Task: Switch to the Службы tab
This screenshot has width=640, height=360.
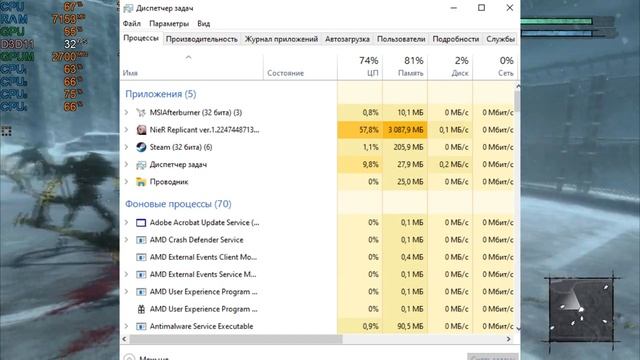Action: pyautogui.click(x=500, y=39)
